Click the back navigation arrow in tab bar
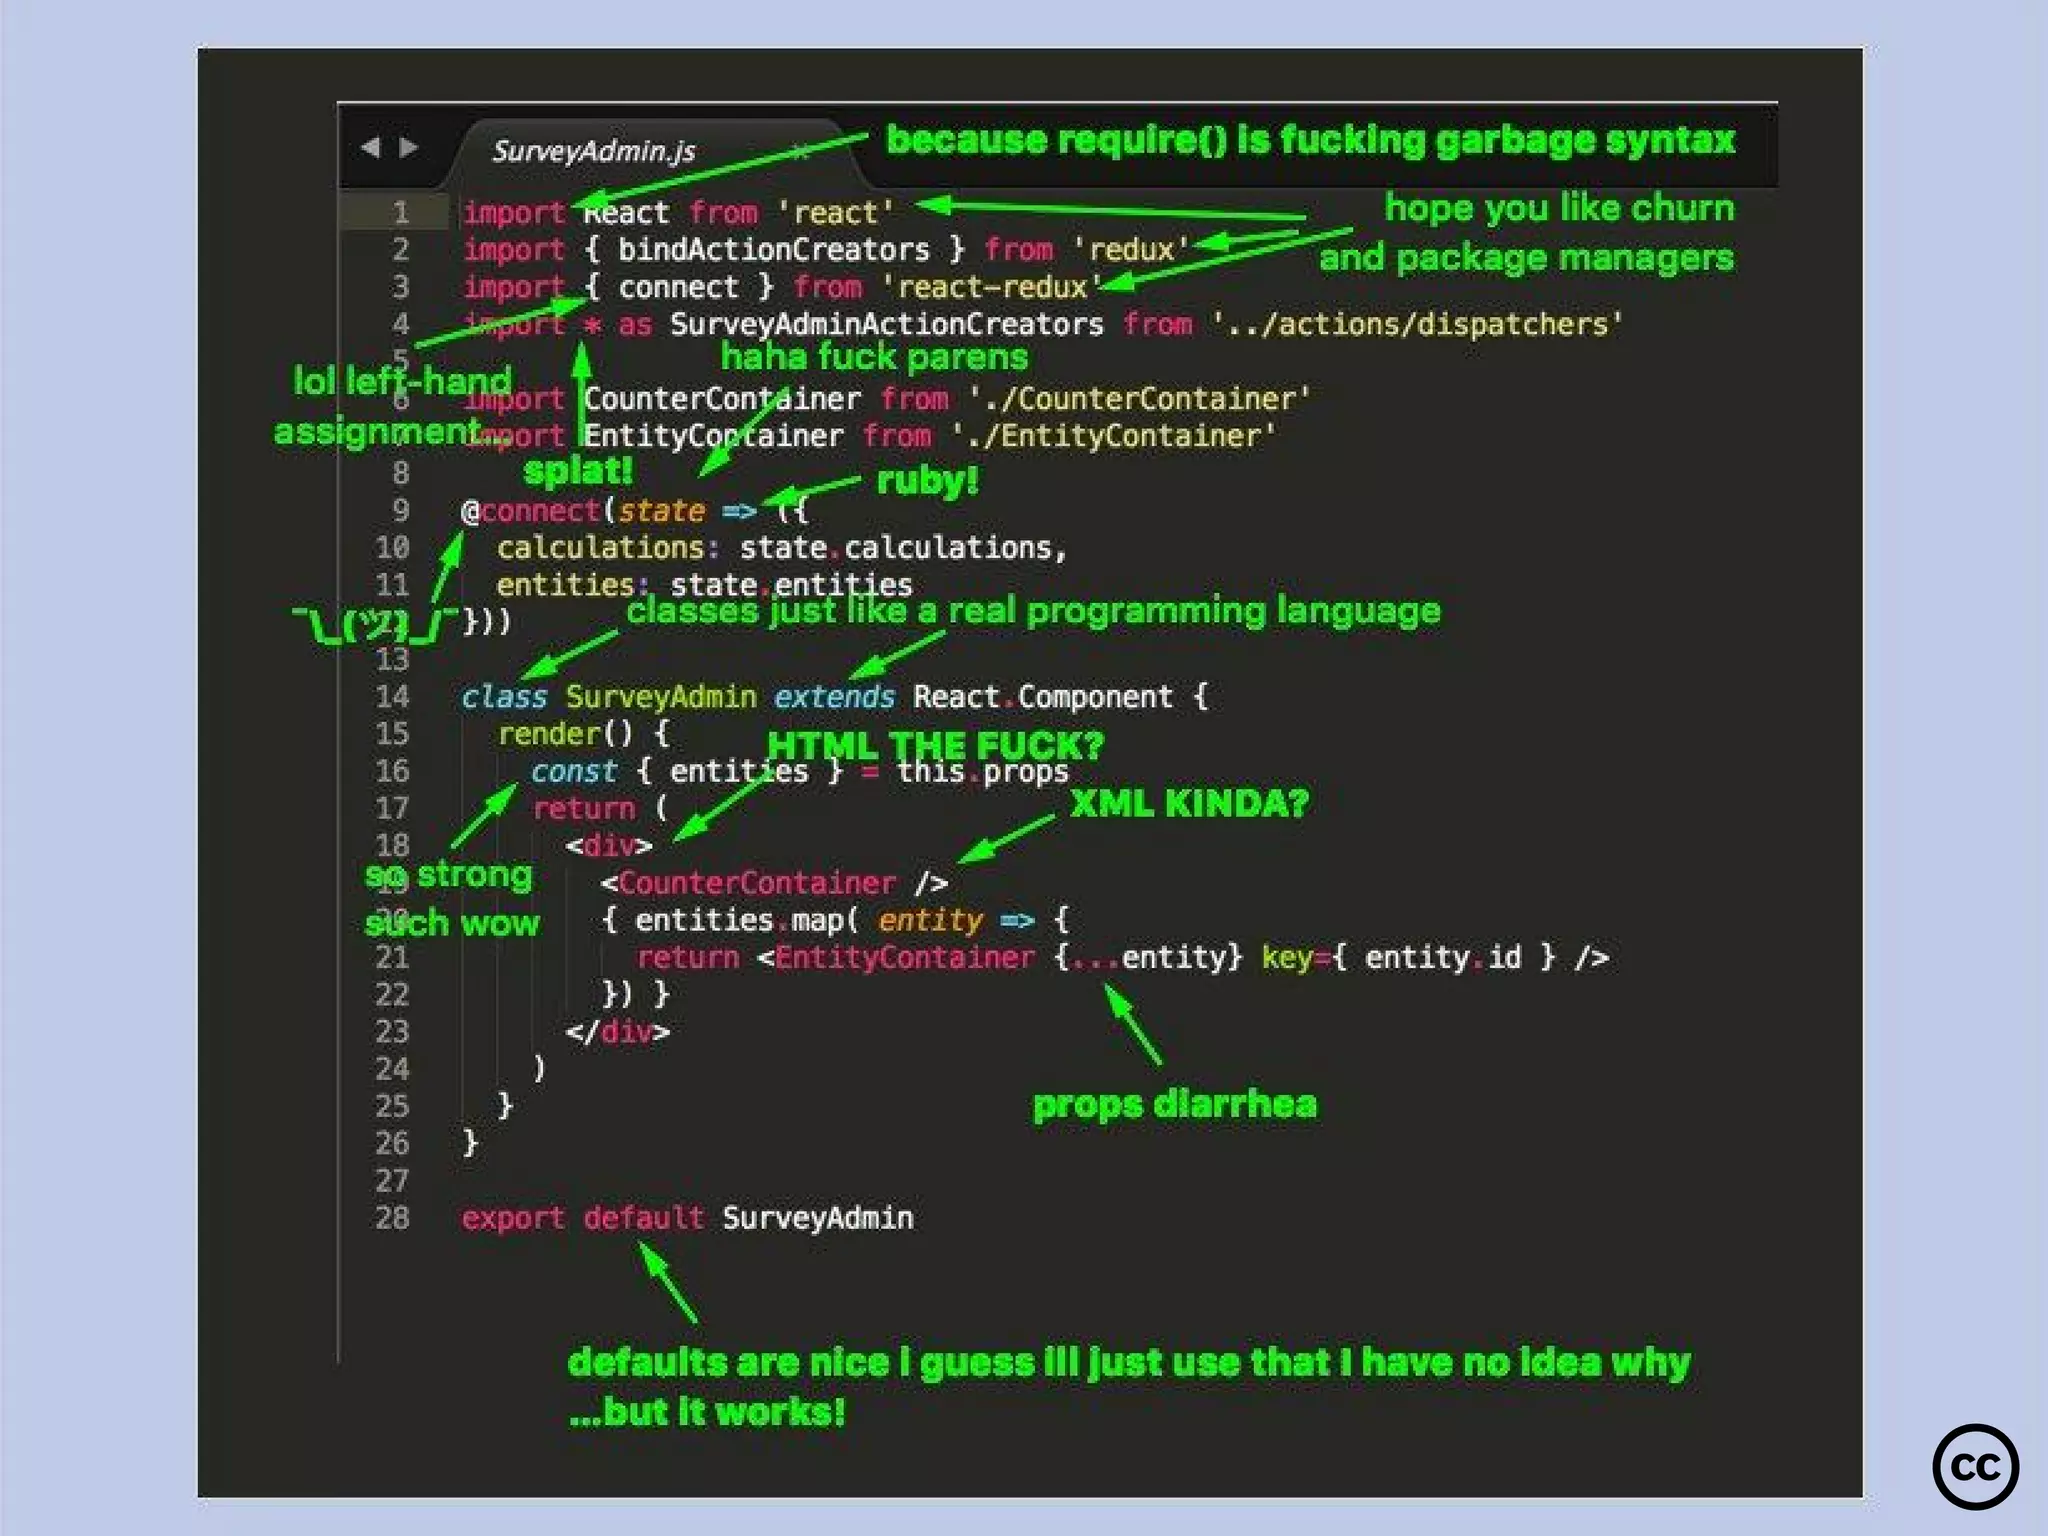This screenshot has height=1536, width=2048. click(370, 148)
